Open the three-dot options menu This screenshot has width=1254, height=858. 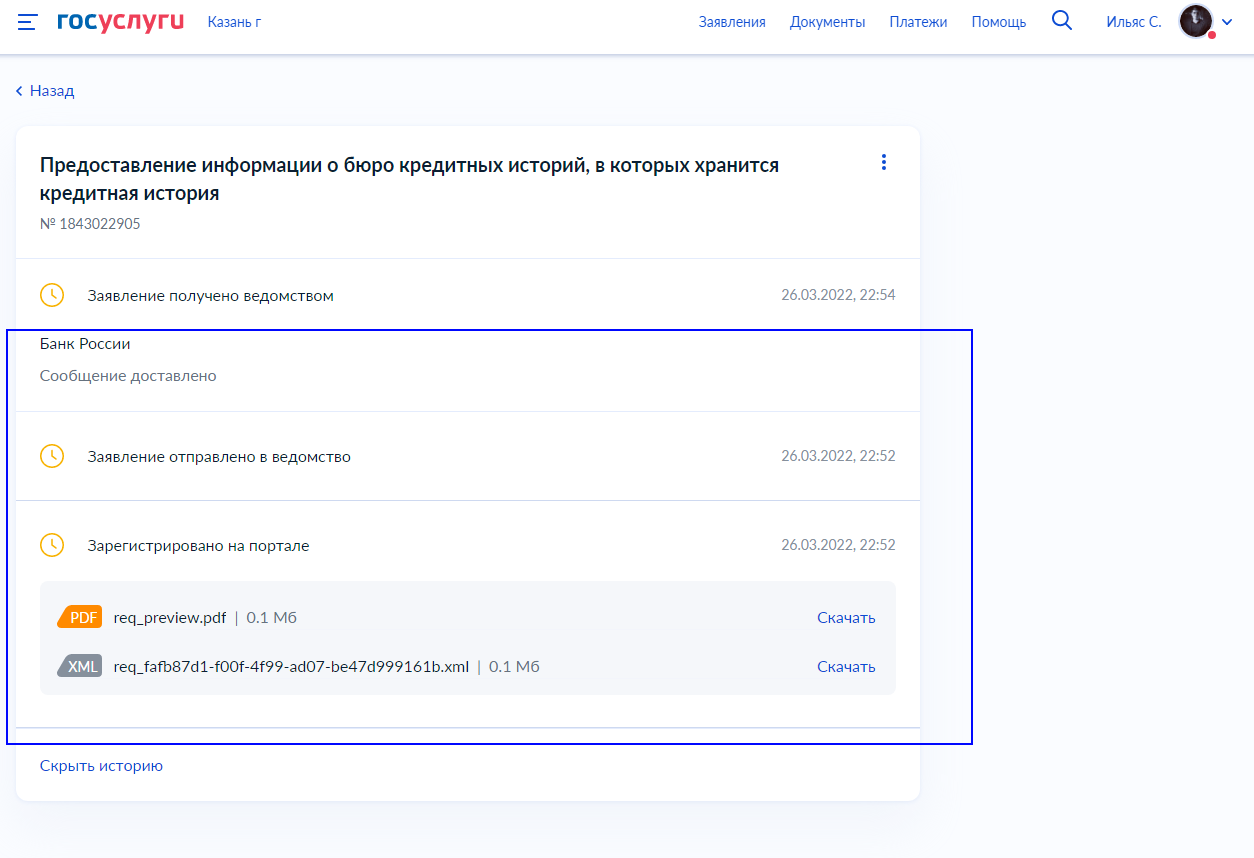(x=883, y=162)
